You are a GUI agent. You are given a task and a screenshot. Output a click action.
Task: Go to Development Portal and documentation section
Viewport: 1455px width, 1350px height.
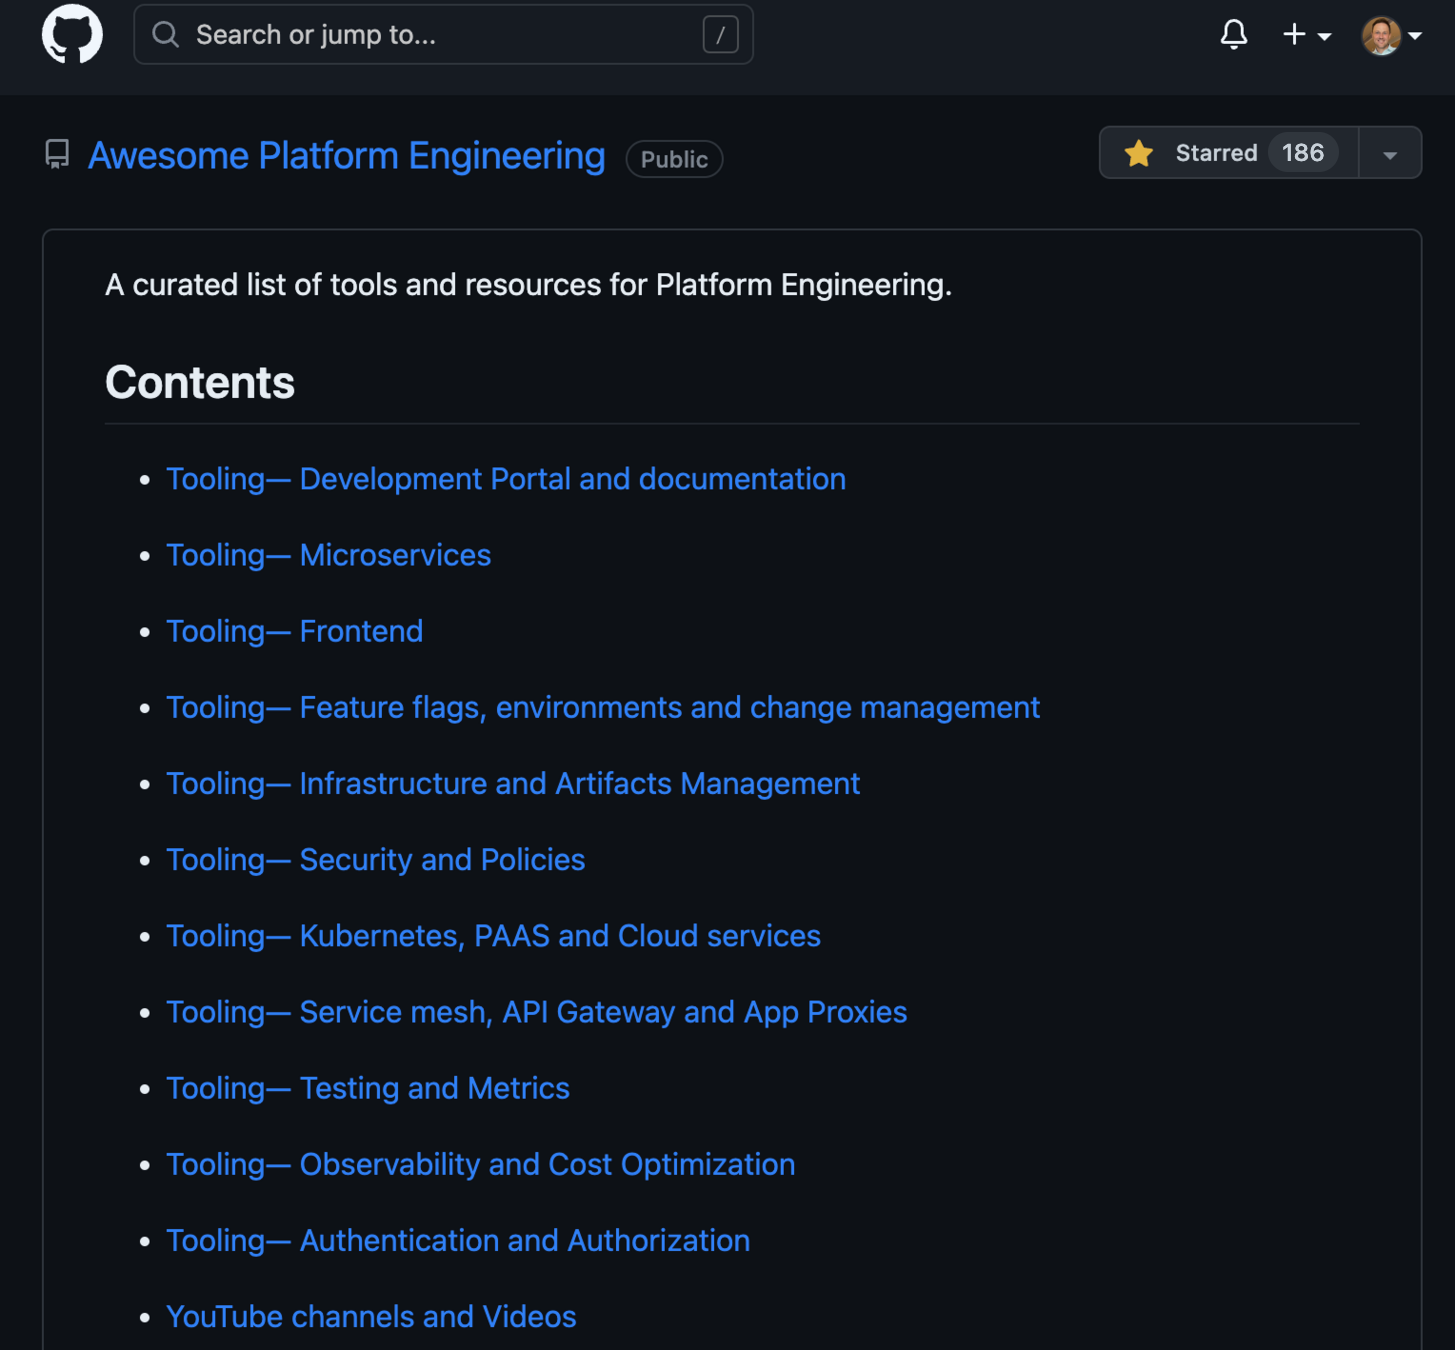click(506, 479)
